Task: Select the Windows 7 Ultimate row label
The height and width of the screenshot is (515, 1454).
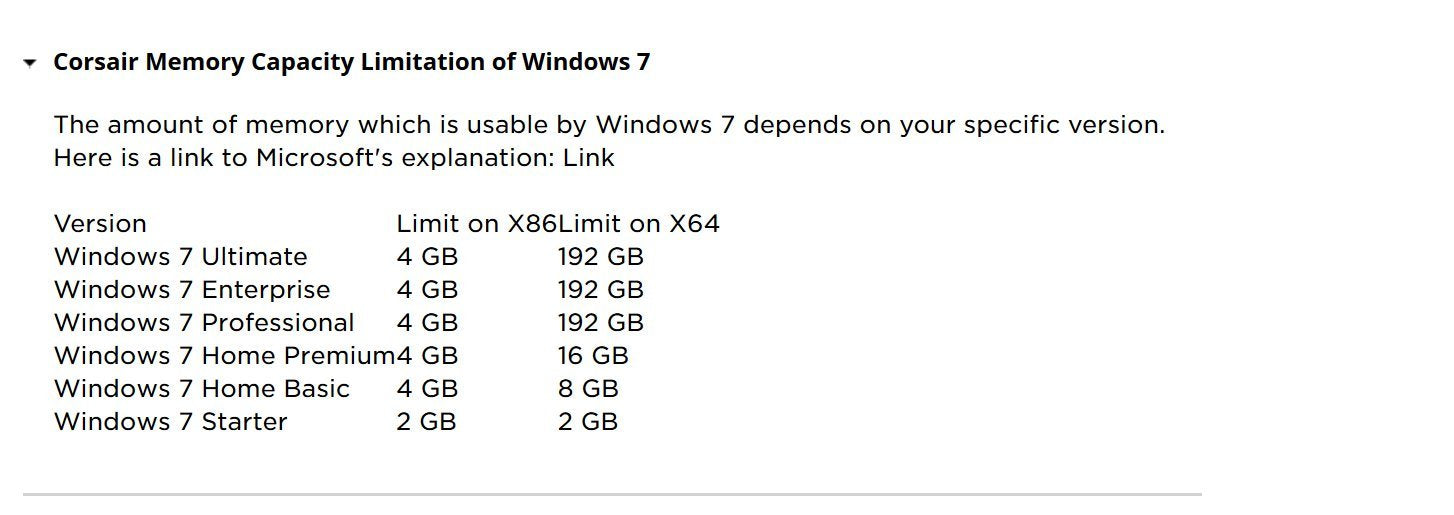Action: click(180, 256)
